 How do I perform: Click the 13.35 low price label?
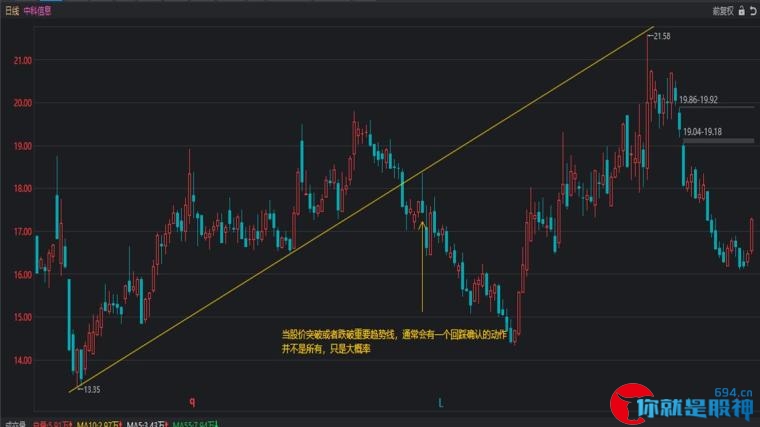(x=92, y=389)
